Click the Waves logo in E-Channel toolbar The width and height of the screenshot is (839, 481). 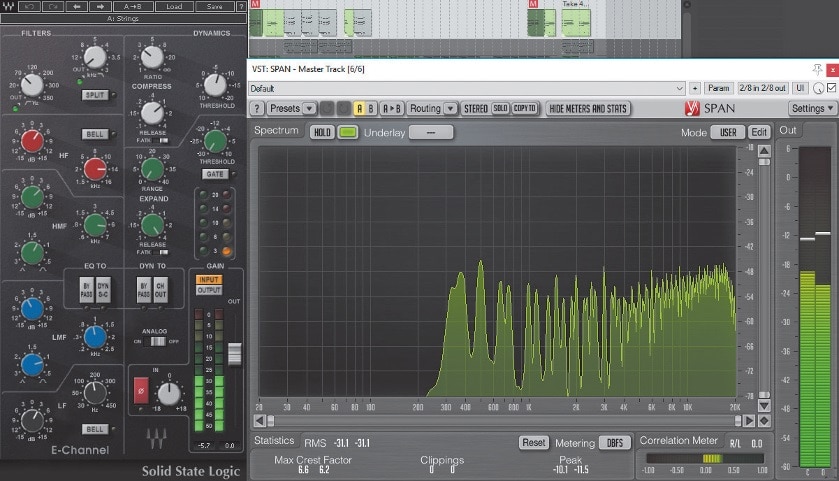pos(8,6)
